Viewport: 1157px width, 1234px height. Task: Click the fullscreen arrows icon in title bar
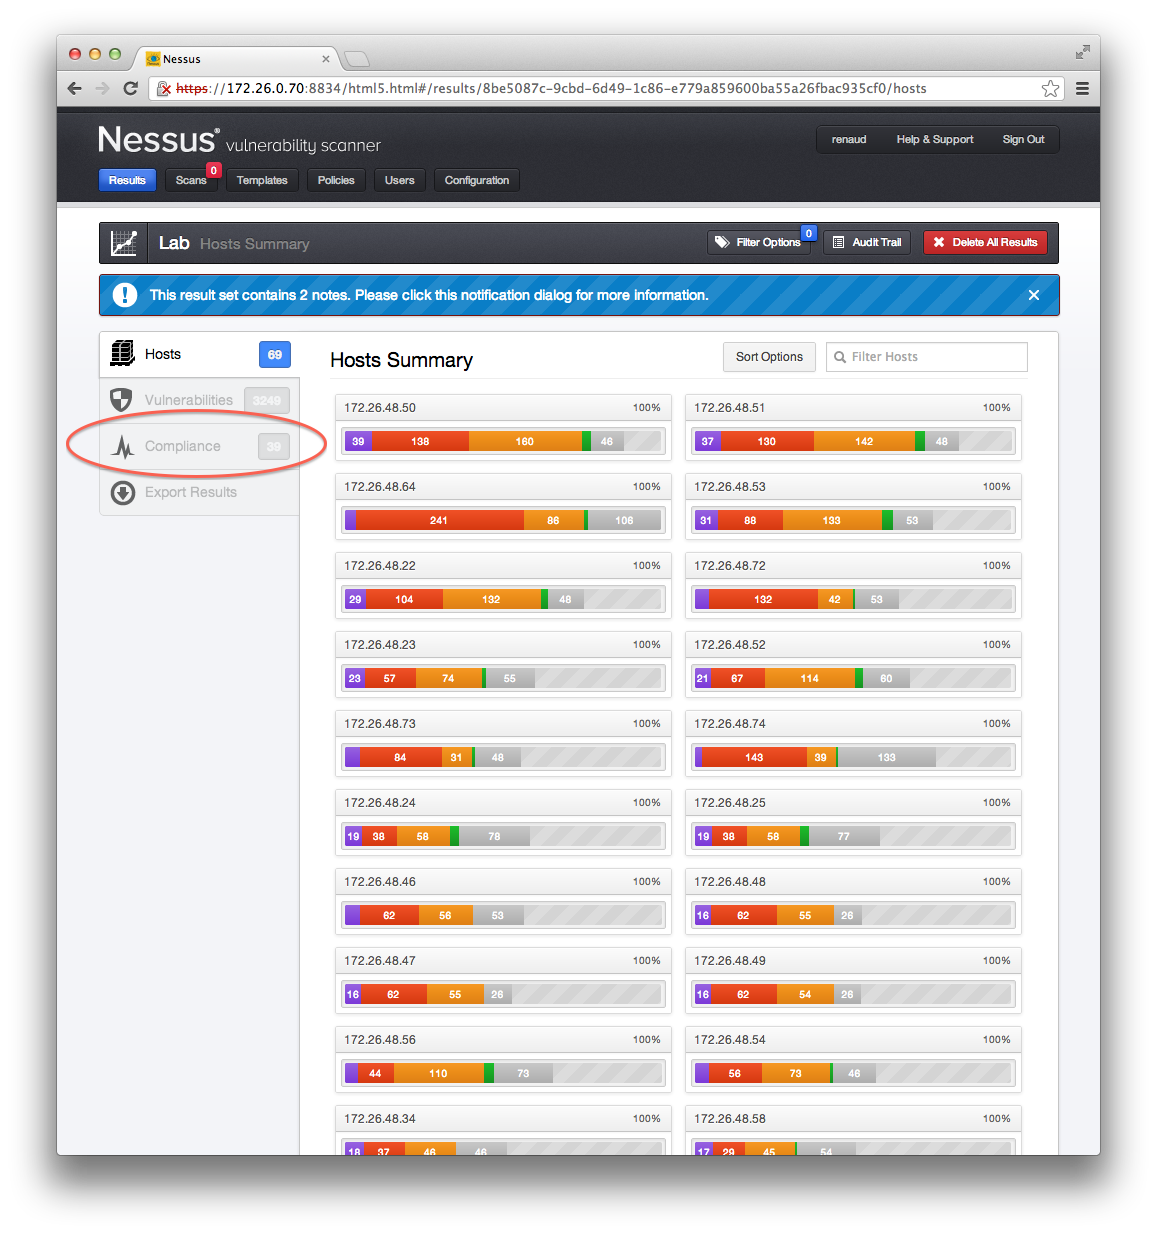(1082, 52)
